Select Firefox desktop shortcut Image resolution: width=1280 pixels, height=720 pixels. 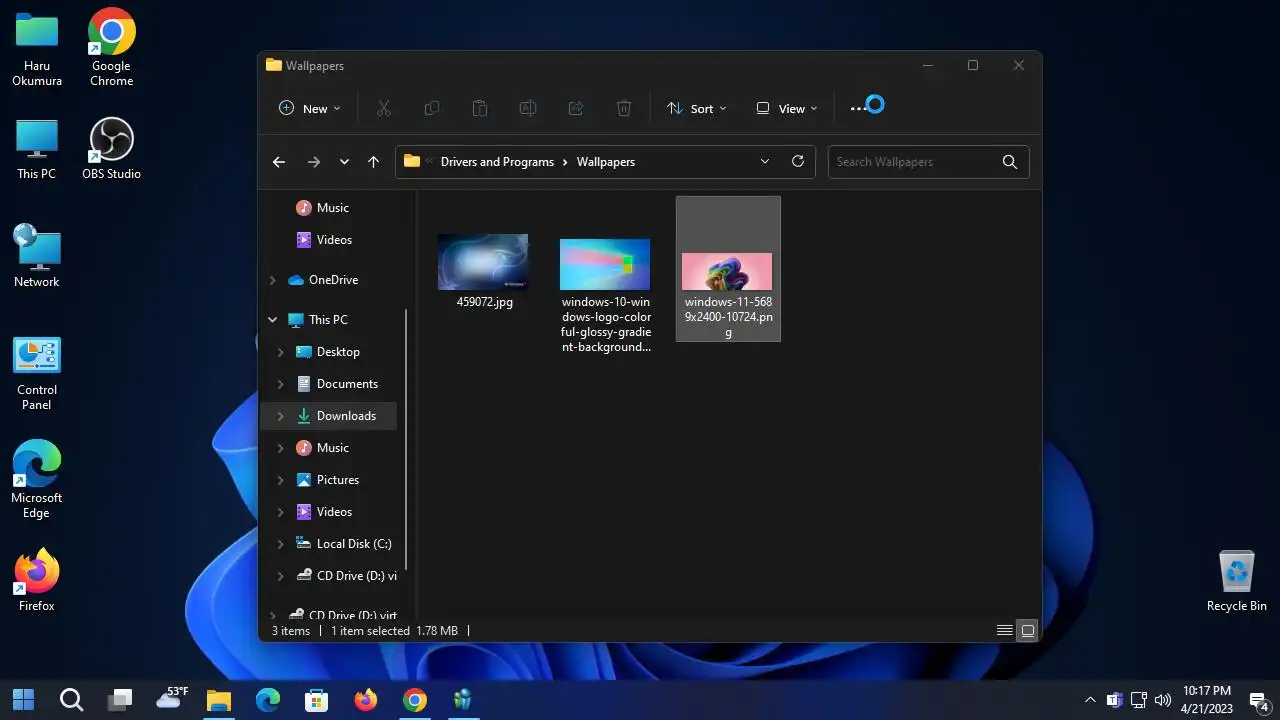click(37, 580)
